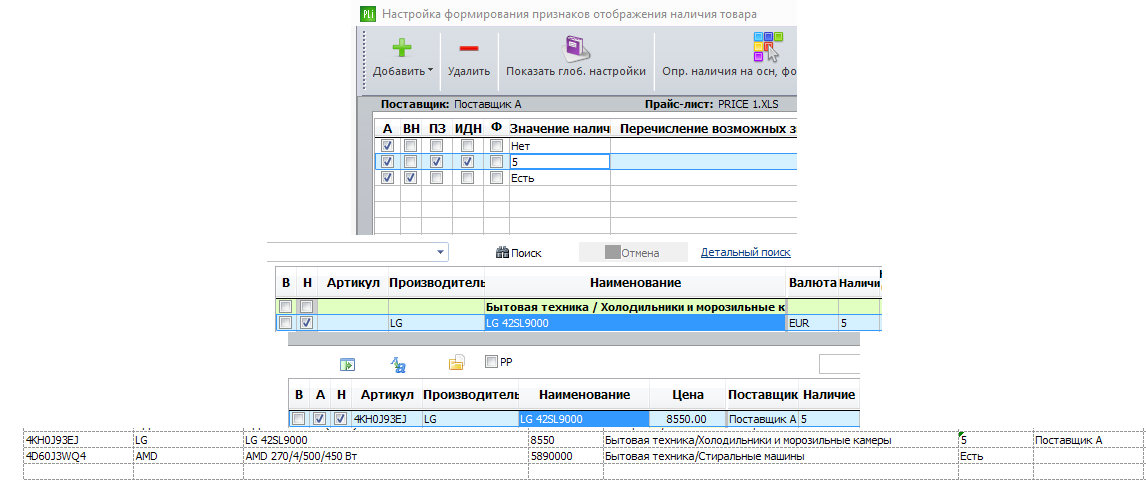Image resolution: width=1146 pixels, height=480 pixels.
Task: Click the 8550 cell in the spreadsheet
Action: (566, 441)
